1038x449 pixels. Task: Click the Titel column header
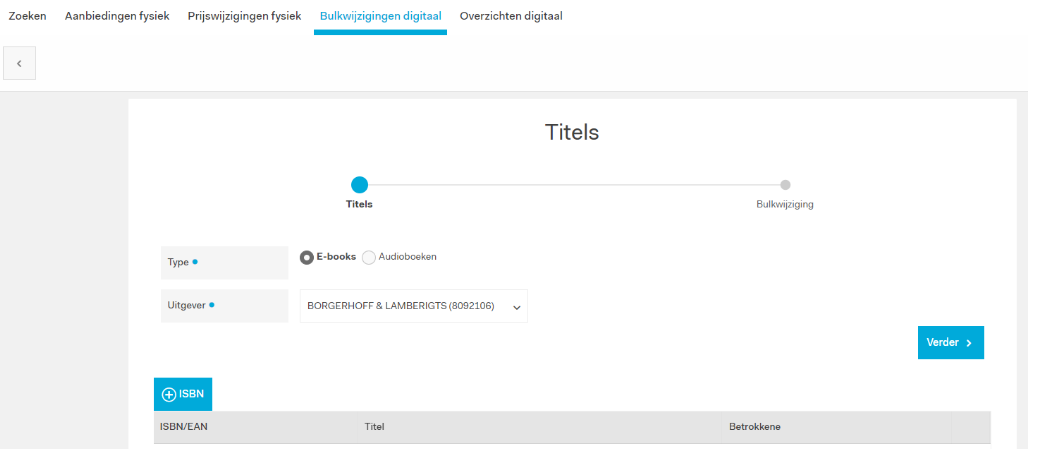click(x=375, y=427)
